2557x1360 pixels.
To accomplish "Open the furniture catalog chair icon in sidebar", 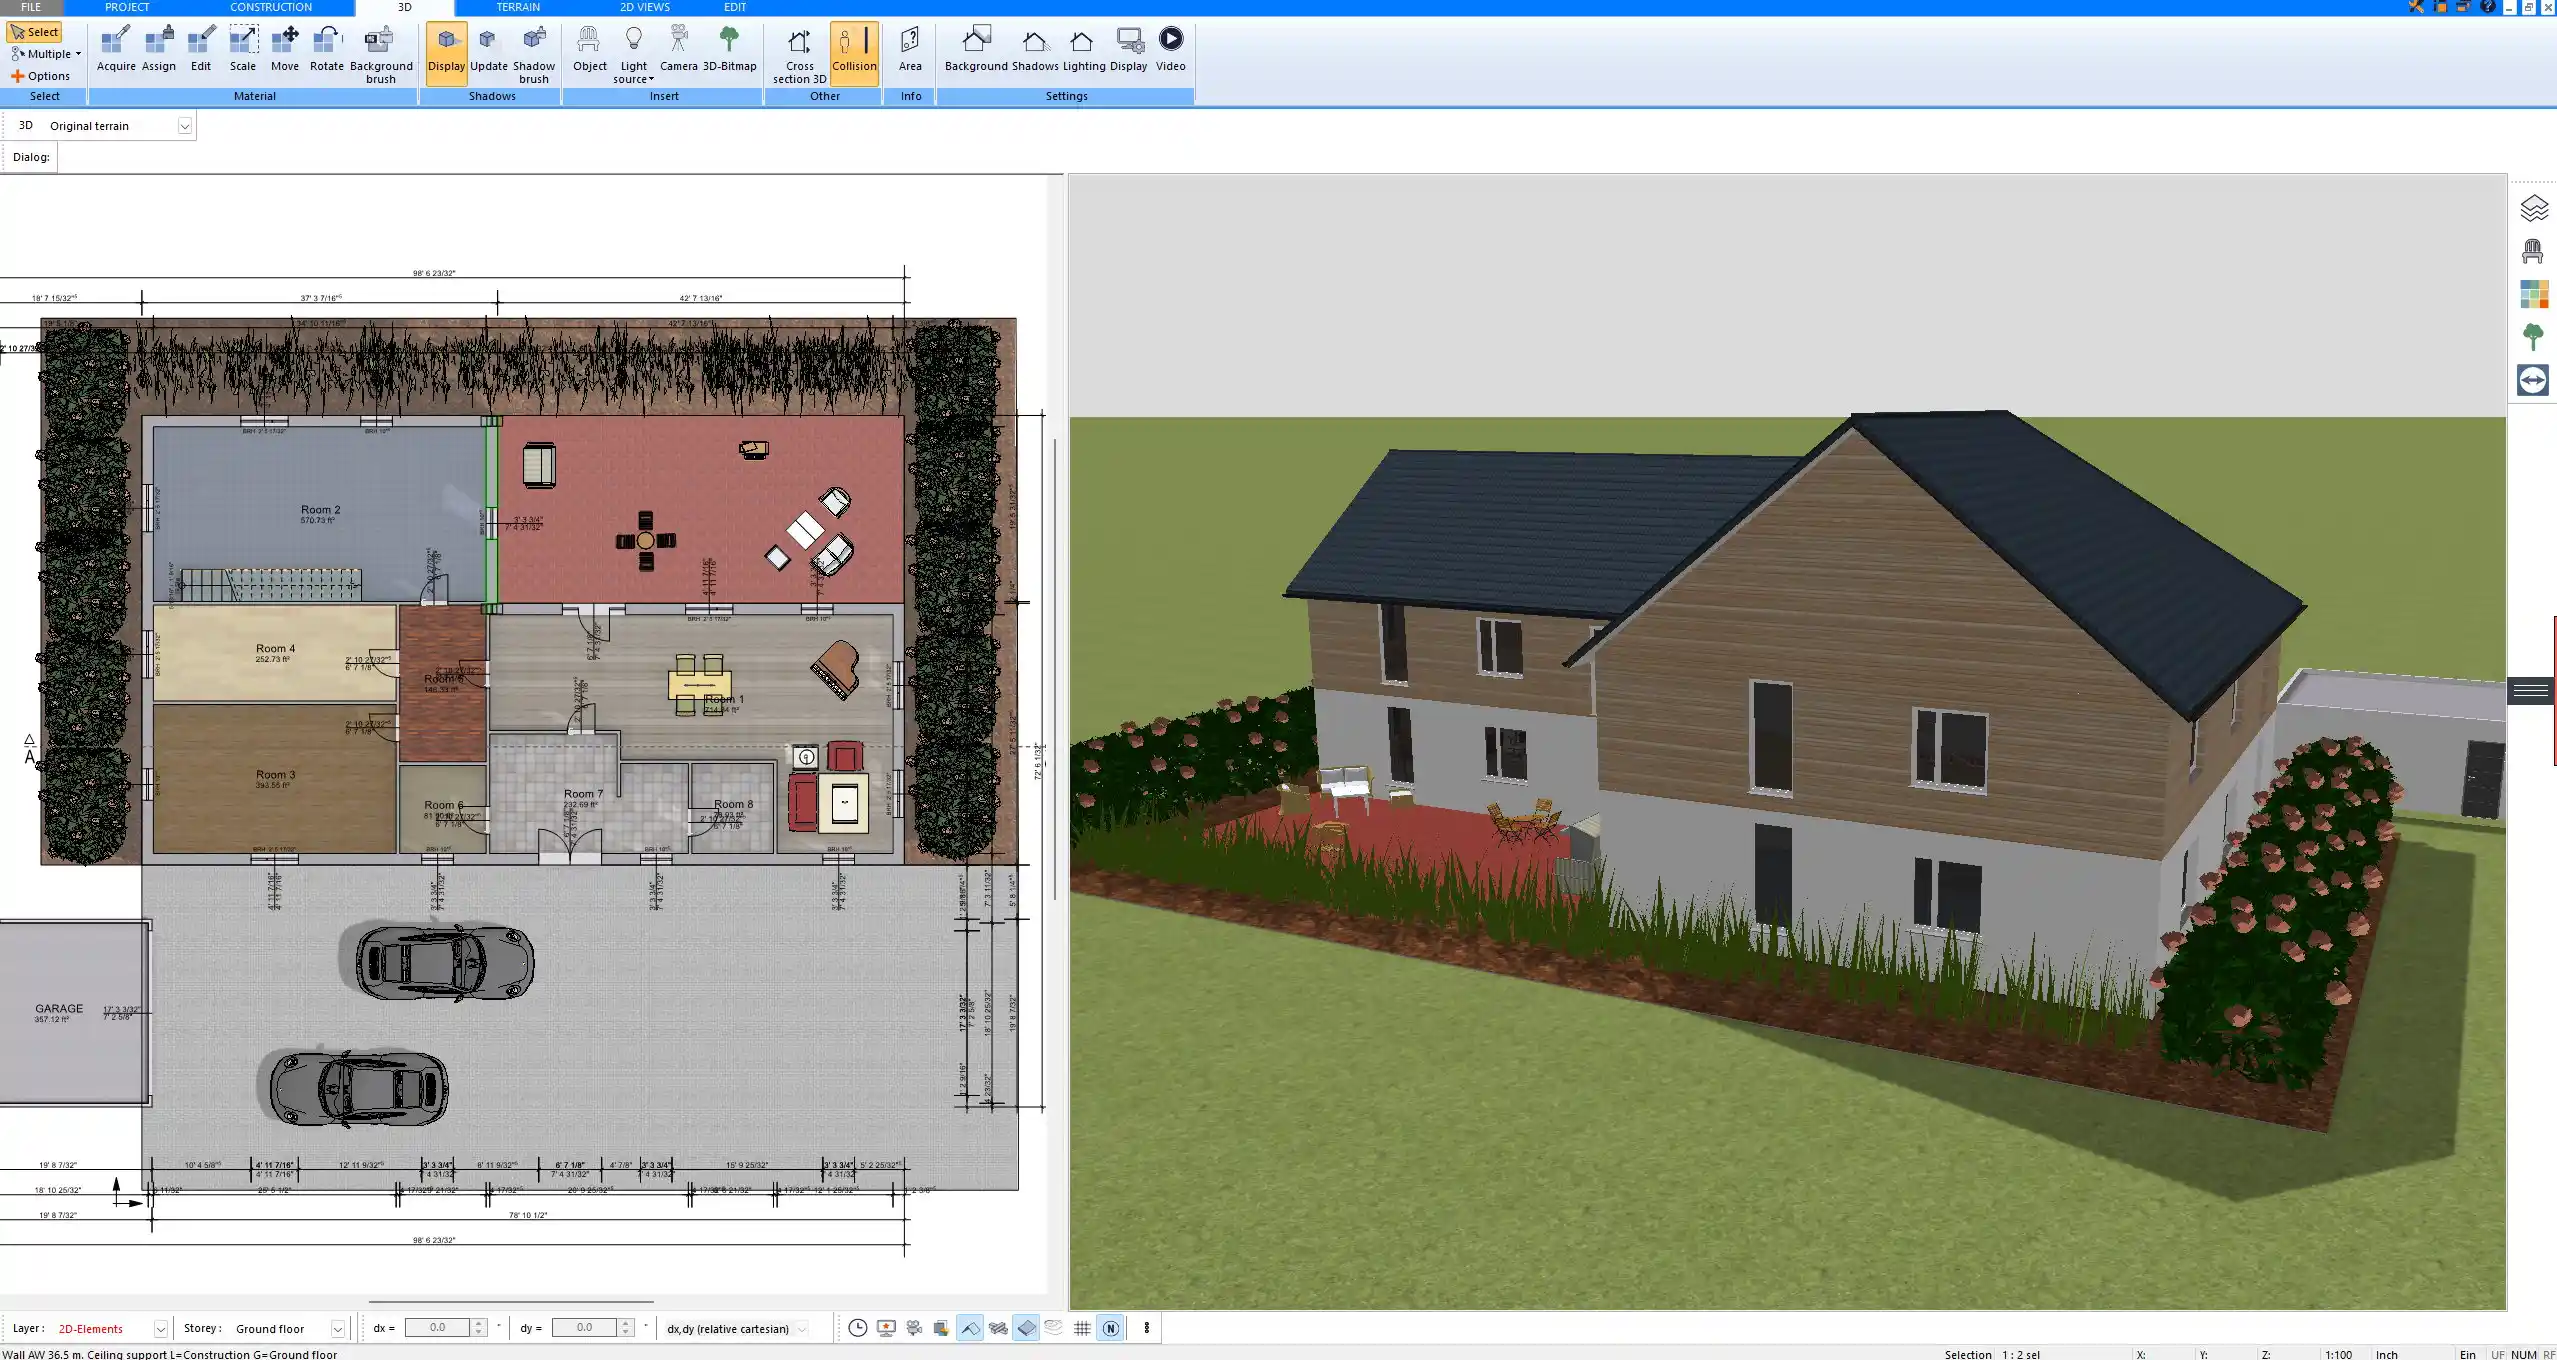I will [2533, 251].
